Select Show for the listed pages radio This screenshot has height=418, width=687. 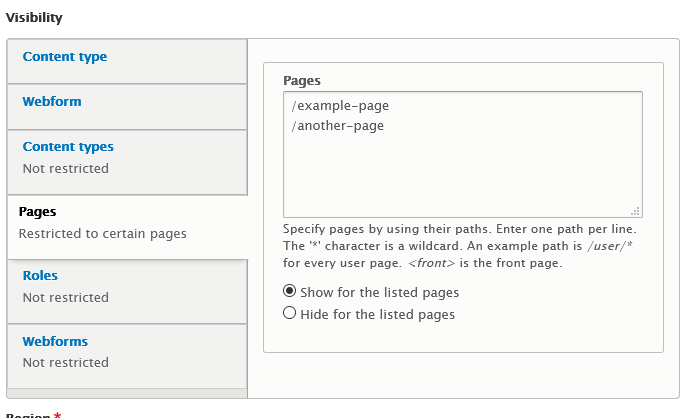click(x=289, y=291)
